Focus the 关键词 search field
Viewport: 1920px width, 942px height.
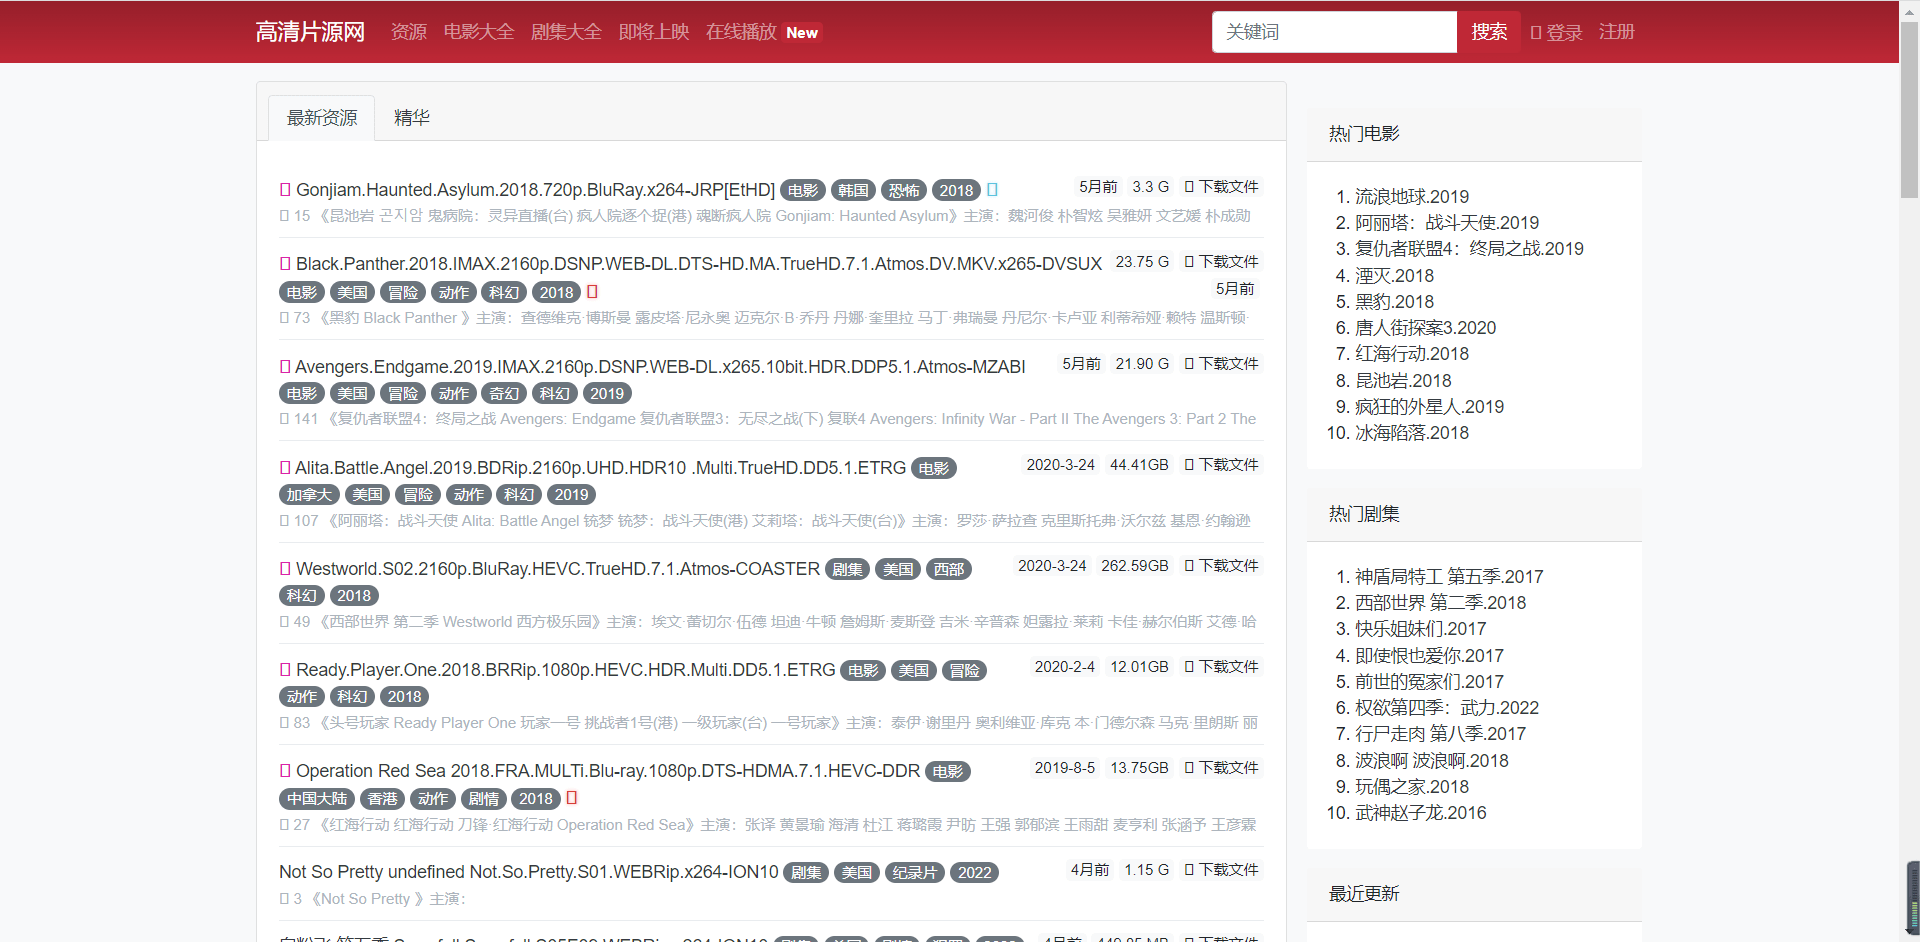coord(1334,32)
